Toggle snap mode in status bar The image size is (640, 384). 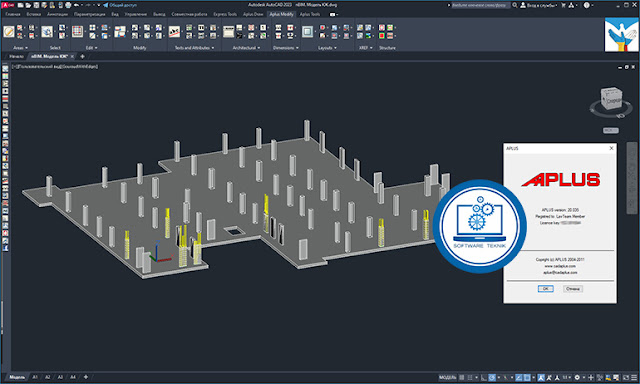coord(470,377)
